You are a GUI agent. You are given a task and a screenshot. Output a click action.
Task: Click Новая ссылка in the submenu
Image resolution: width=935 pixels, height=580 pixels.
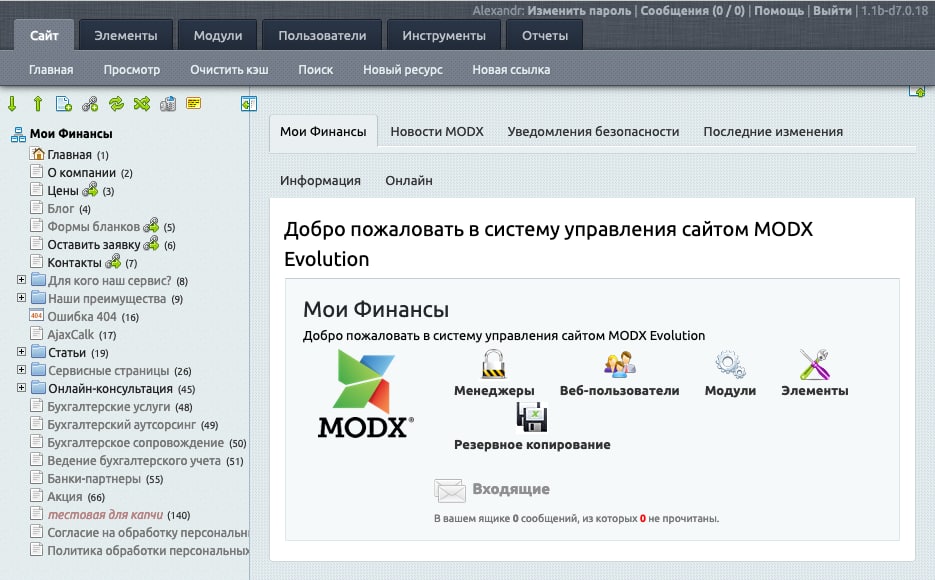point(511,70)
